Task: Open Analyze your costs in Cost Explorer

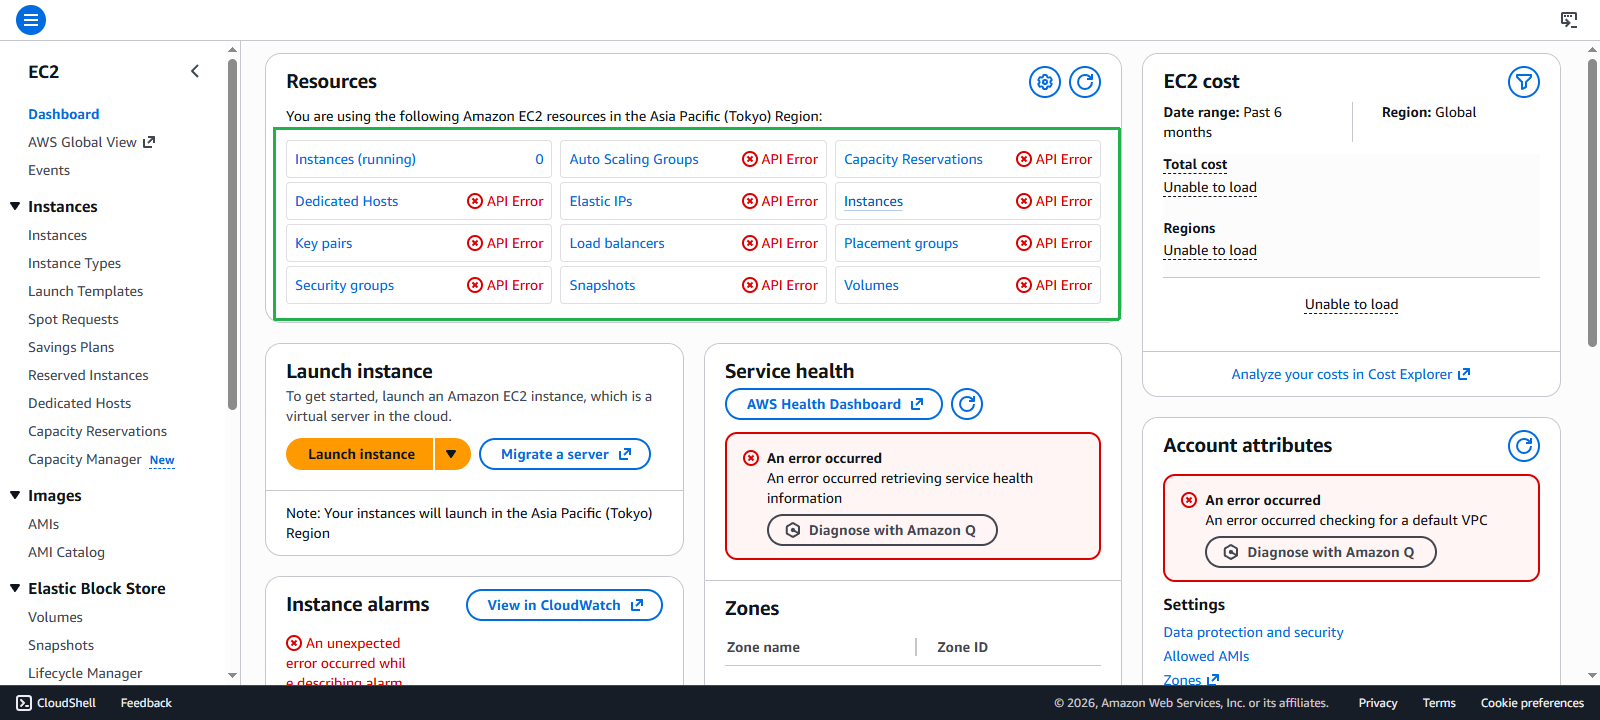Action: (1351, 374)
